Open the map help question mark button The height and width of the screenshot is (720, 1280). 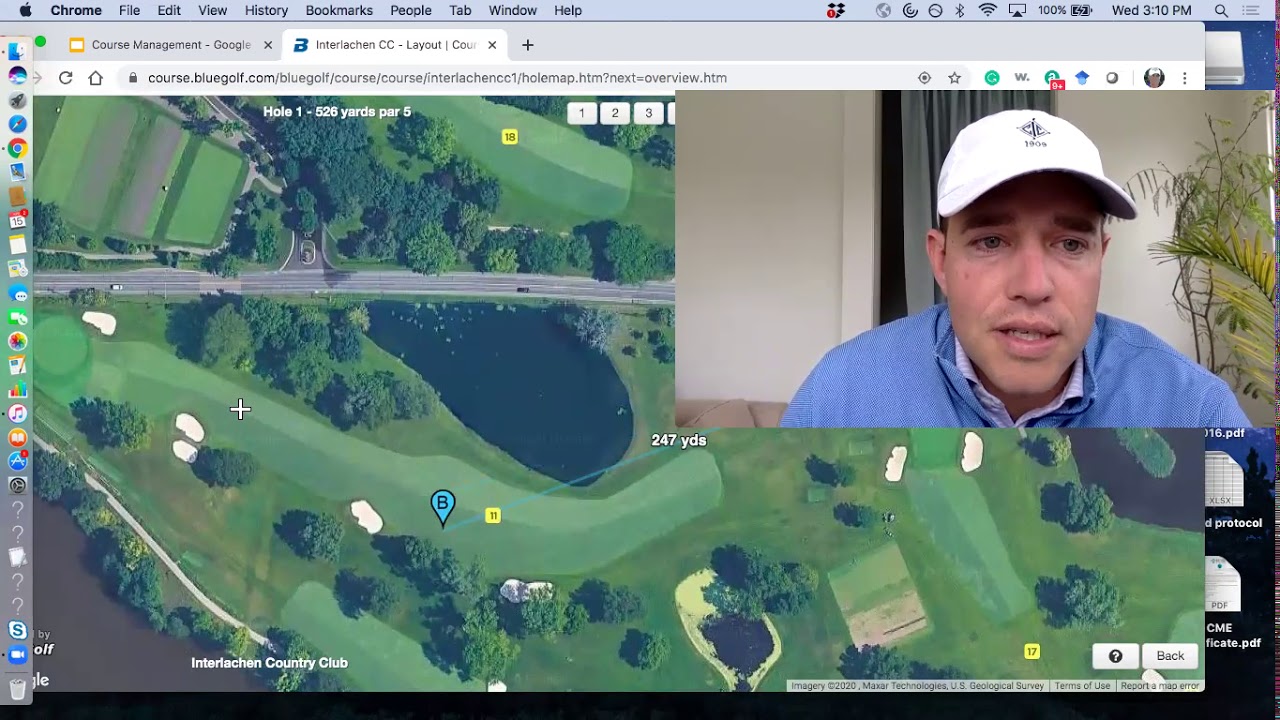tap(1116, 656)
